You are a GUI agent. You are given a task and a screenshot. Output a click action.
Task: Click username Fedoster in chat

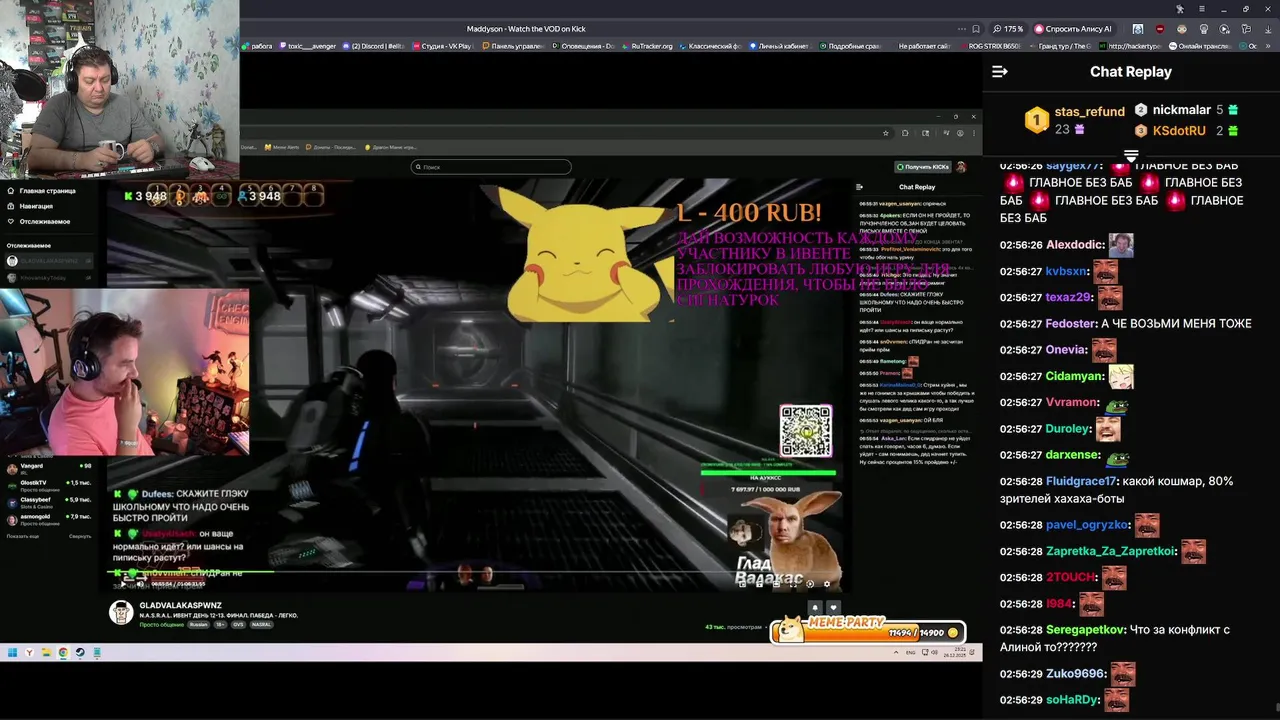[x=1070, y=324]
